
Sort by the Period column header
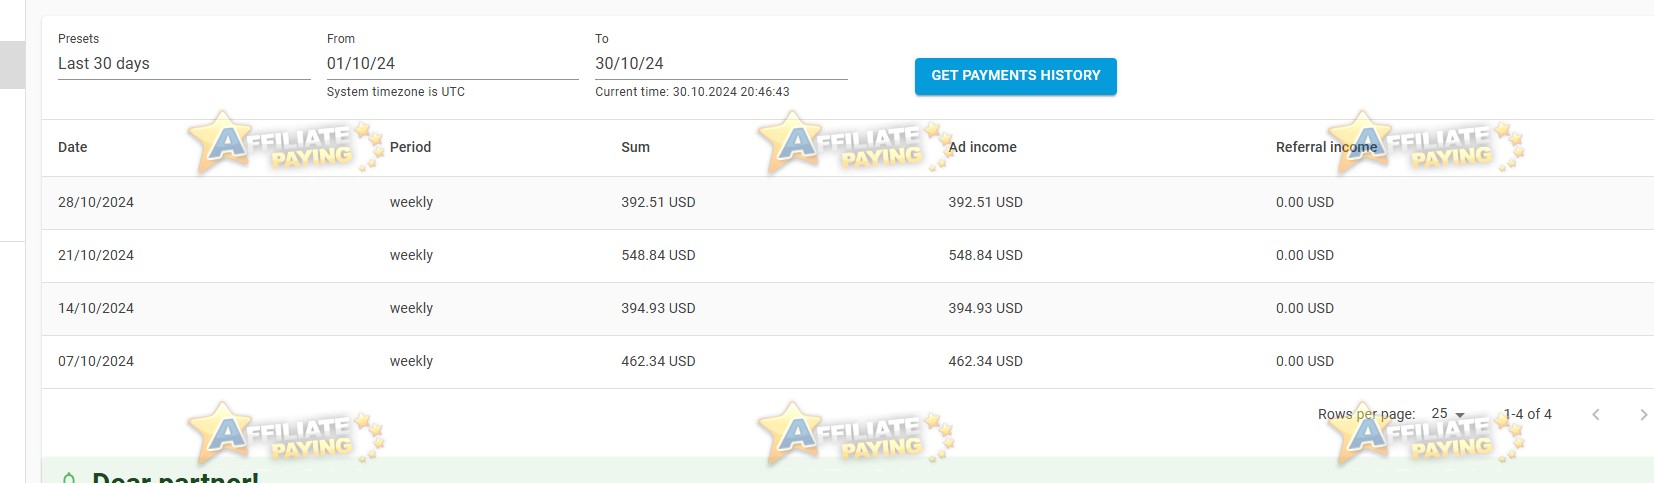(410, 147)
